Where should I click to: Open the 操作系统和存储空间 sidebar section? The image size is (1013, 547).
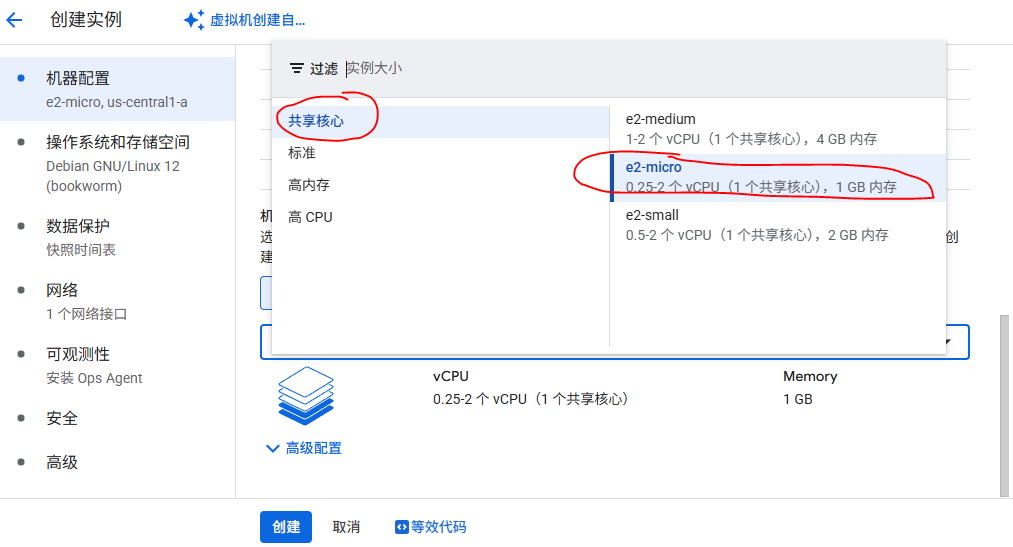pos(118,163)
